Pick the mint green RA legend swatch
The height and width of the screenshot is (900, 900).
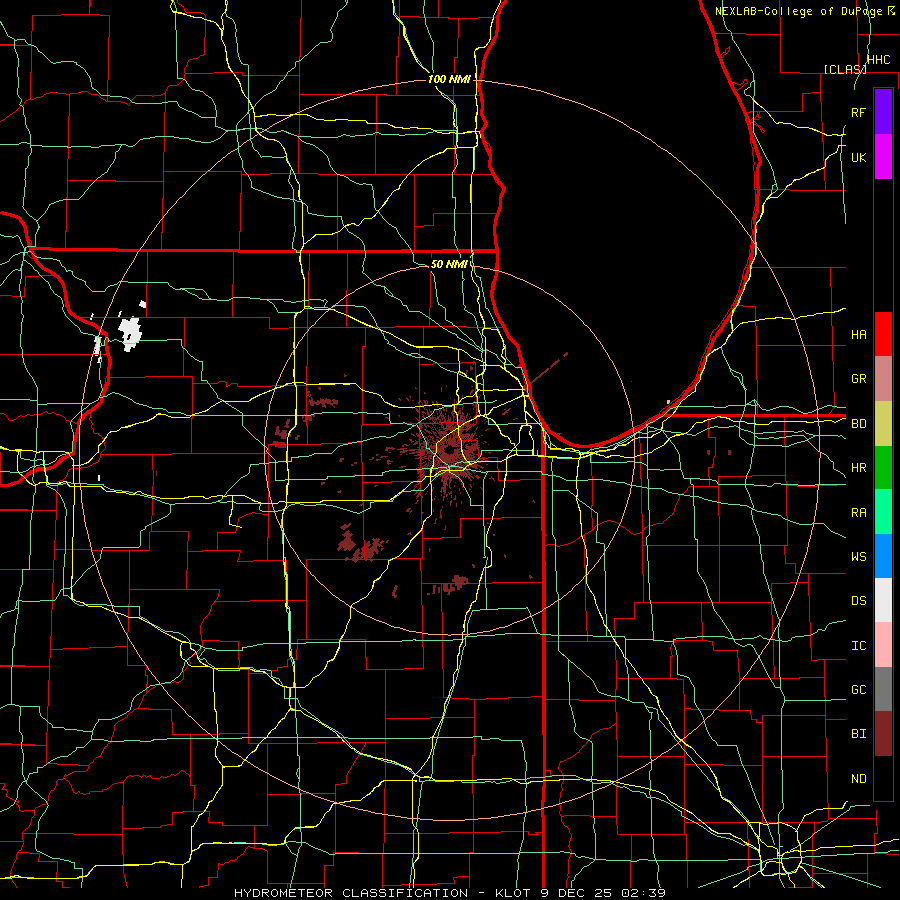[x=883, y=512]
